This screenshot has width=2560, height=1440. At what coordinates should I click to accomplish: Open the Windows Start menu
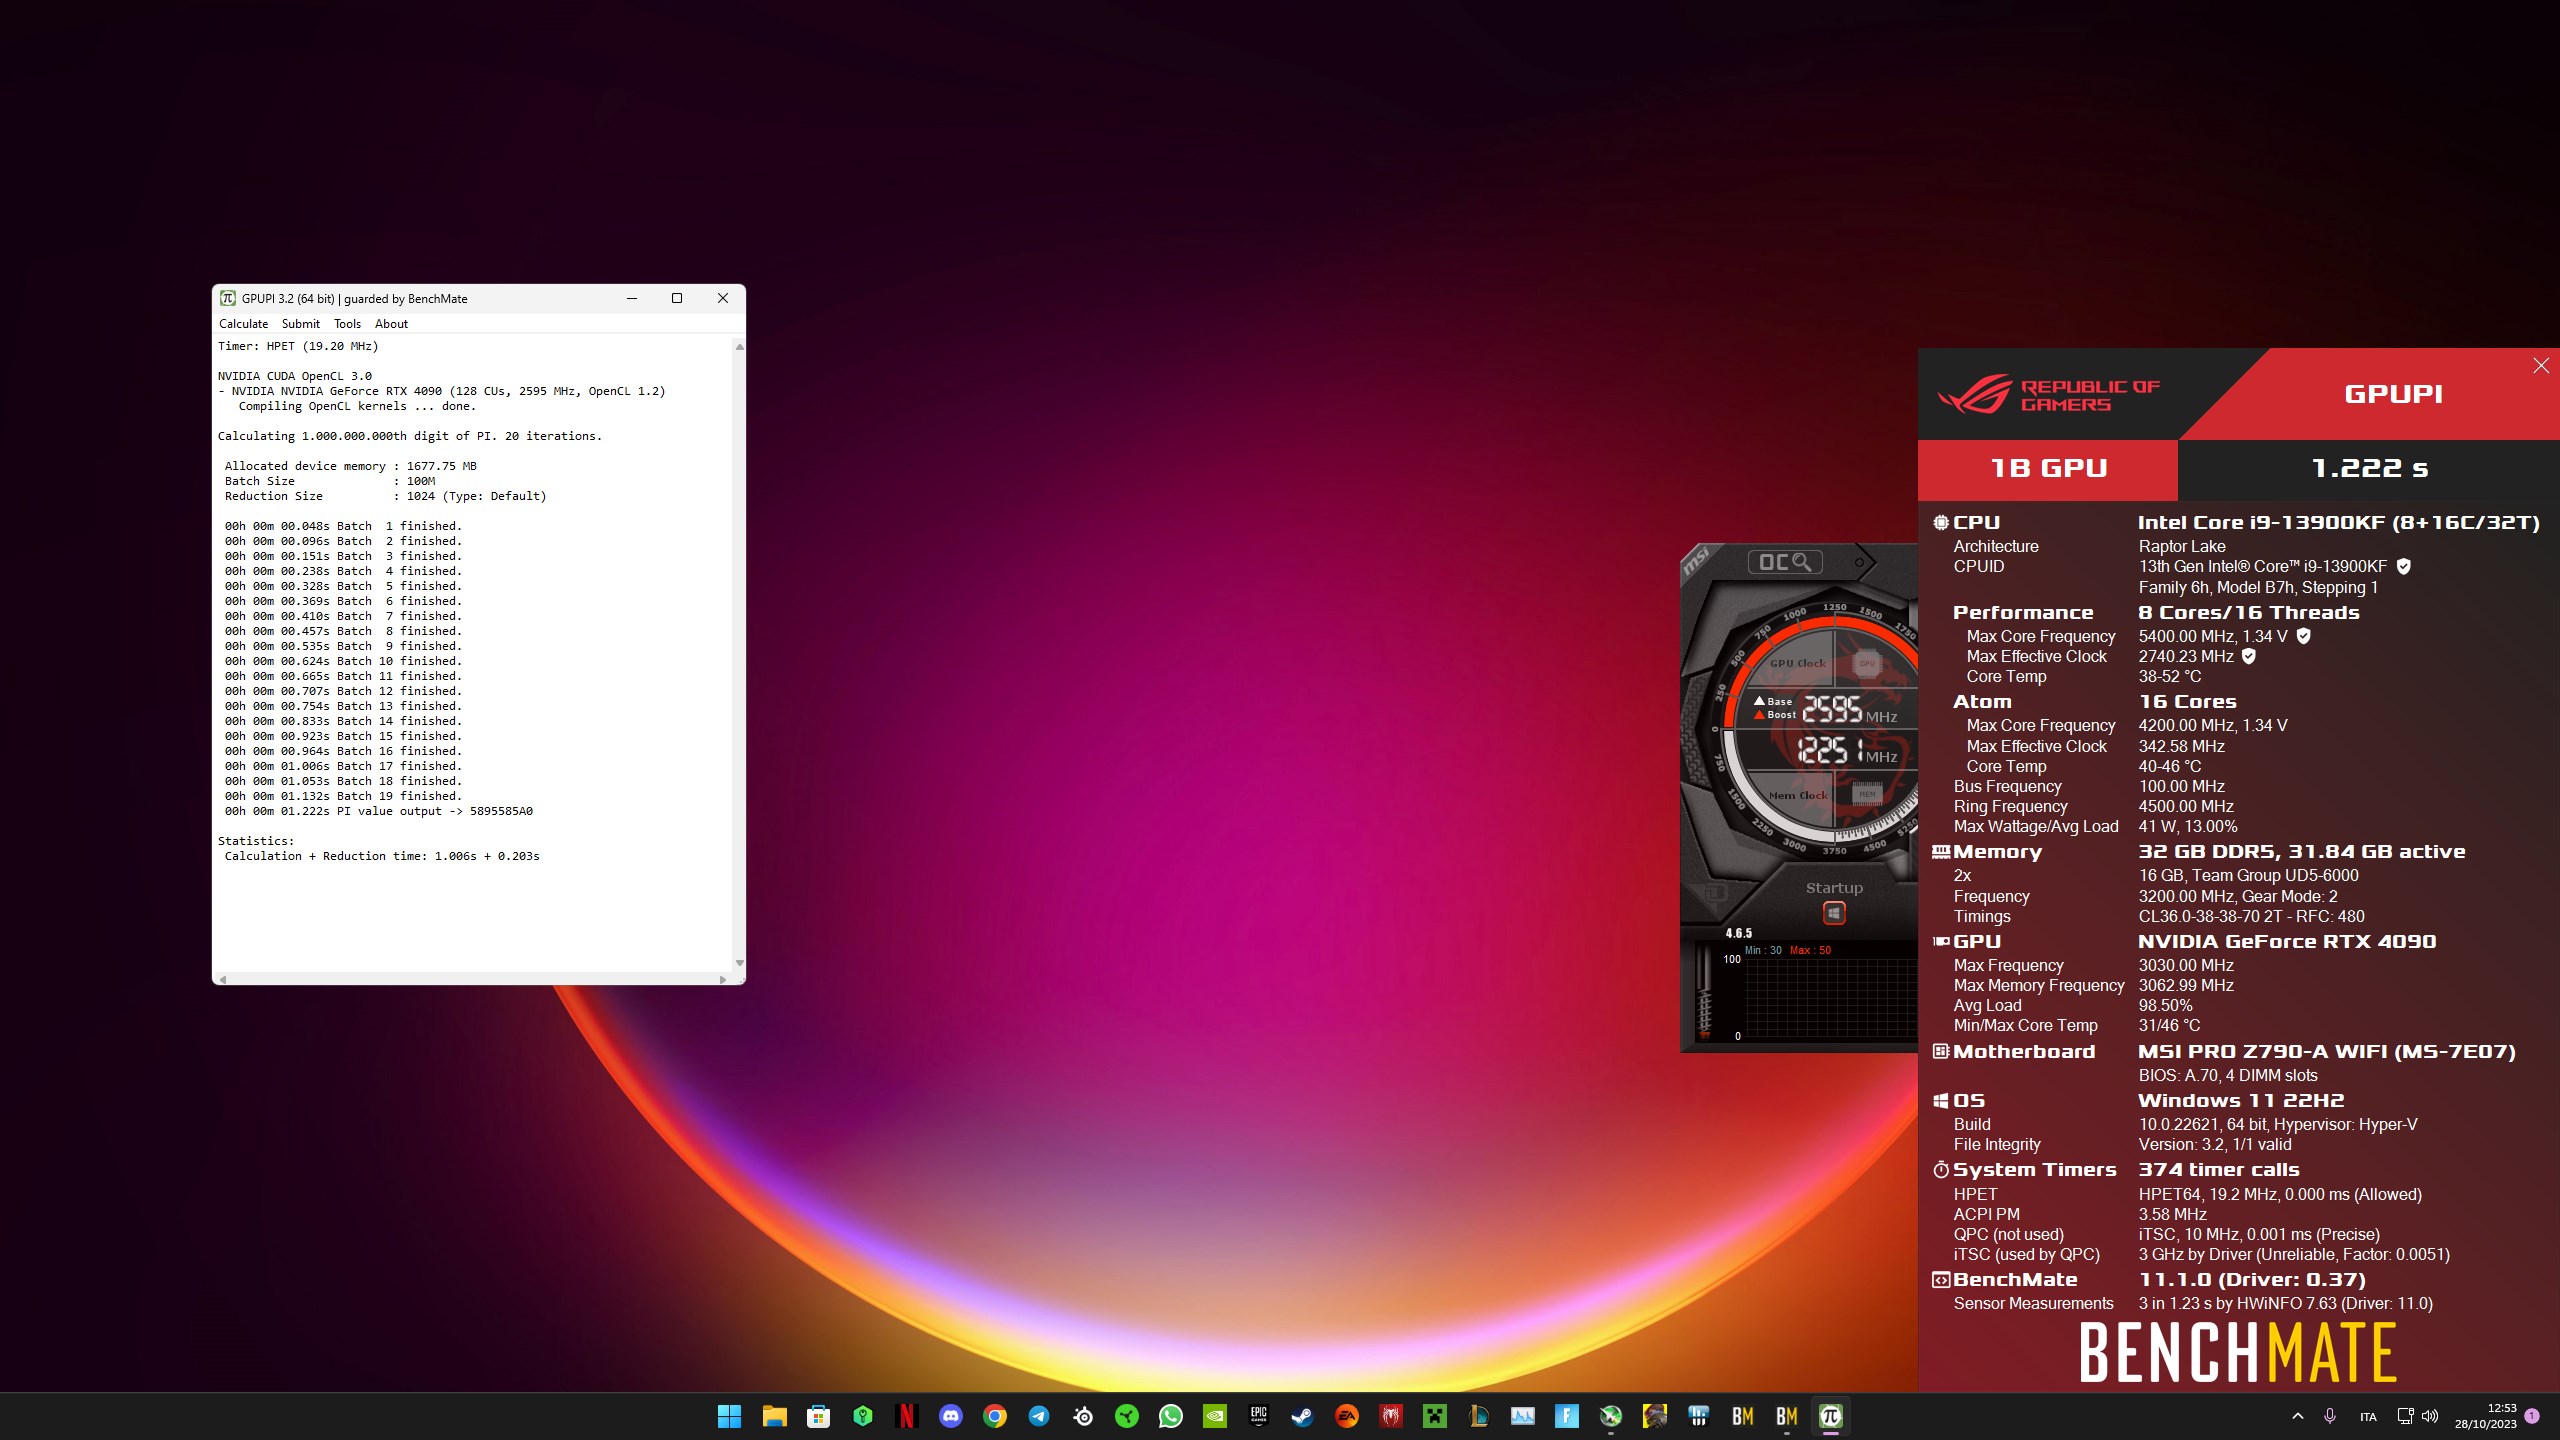pyautogui.click(x=729, y=1416)
